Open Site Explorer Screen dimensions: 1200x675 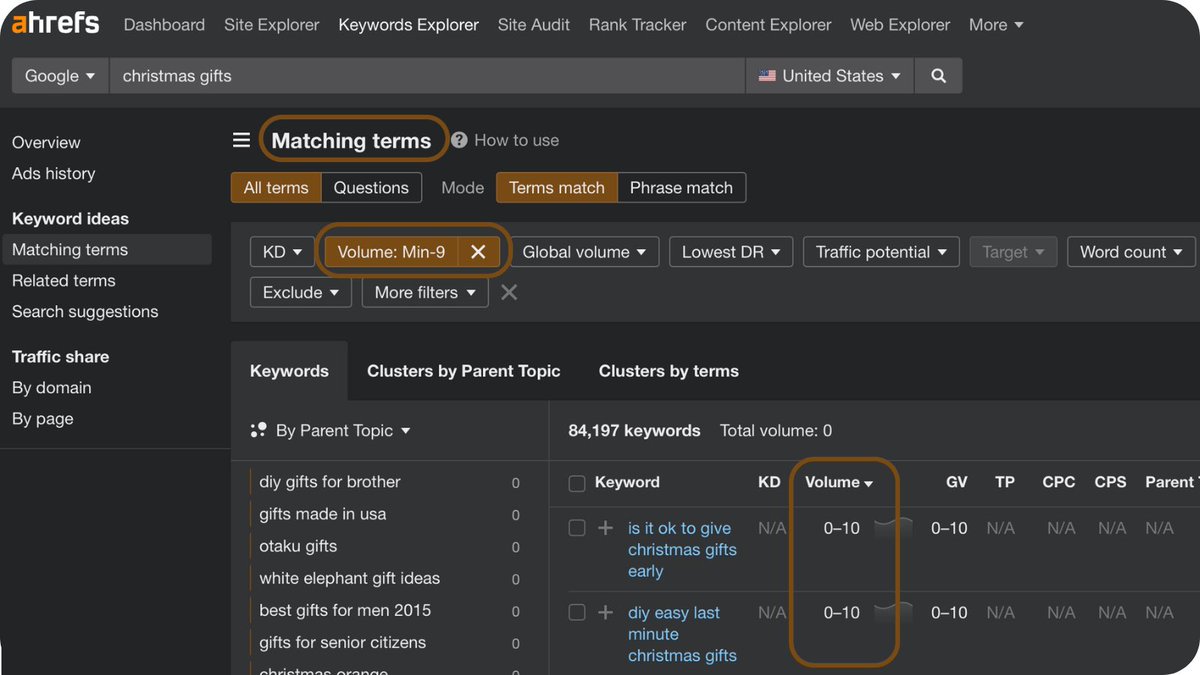(x=272, y=25)
